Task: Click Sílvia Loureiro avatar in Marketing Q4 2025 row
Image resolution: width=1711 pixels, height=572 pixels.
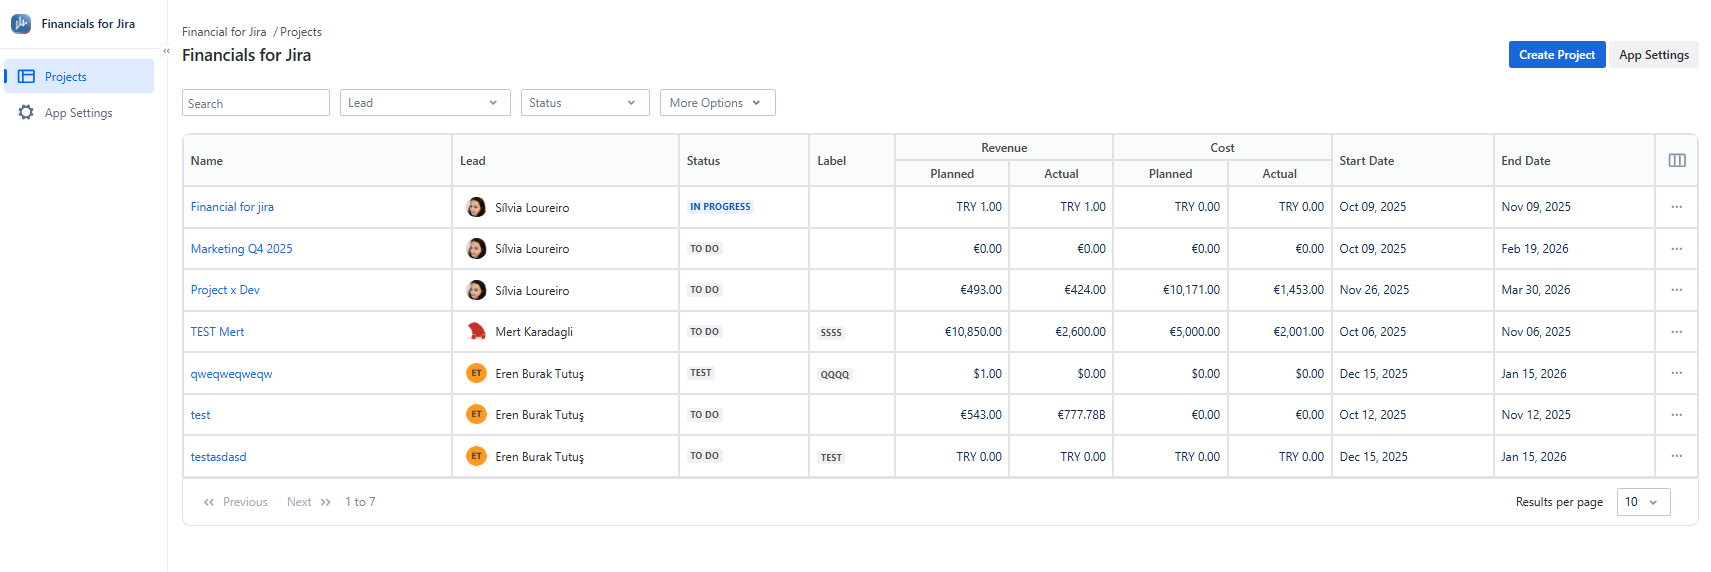Action: click(477, 248)
